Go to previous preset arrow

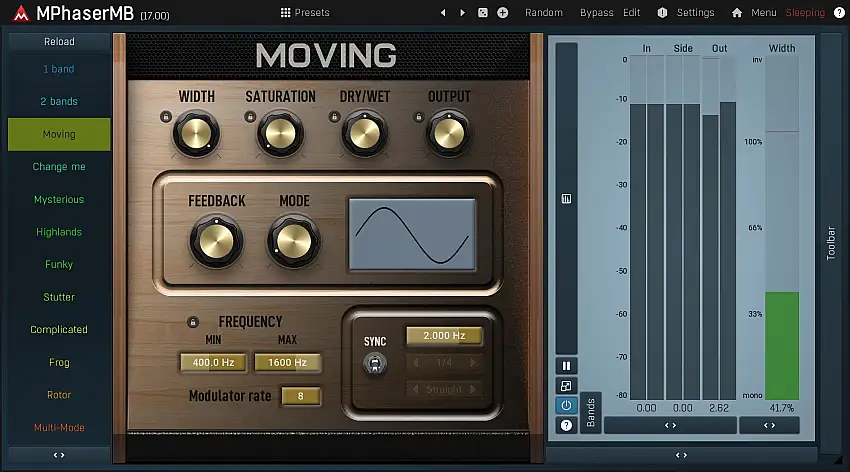point(443,12)
